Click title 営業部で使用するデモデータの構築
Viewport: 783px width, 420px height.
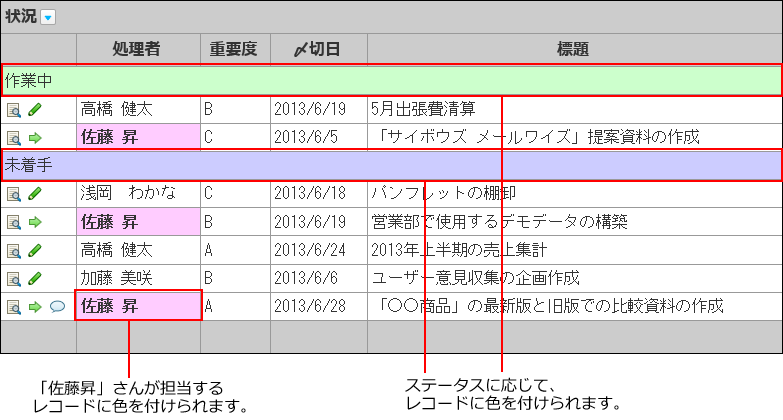pos(499,221)
